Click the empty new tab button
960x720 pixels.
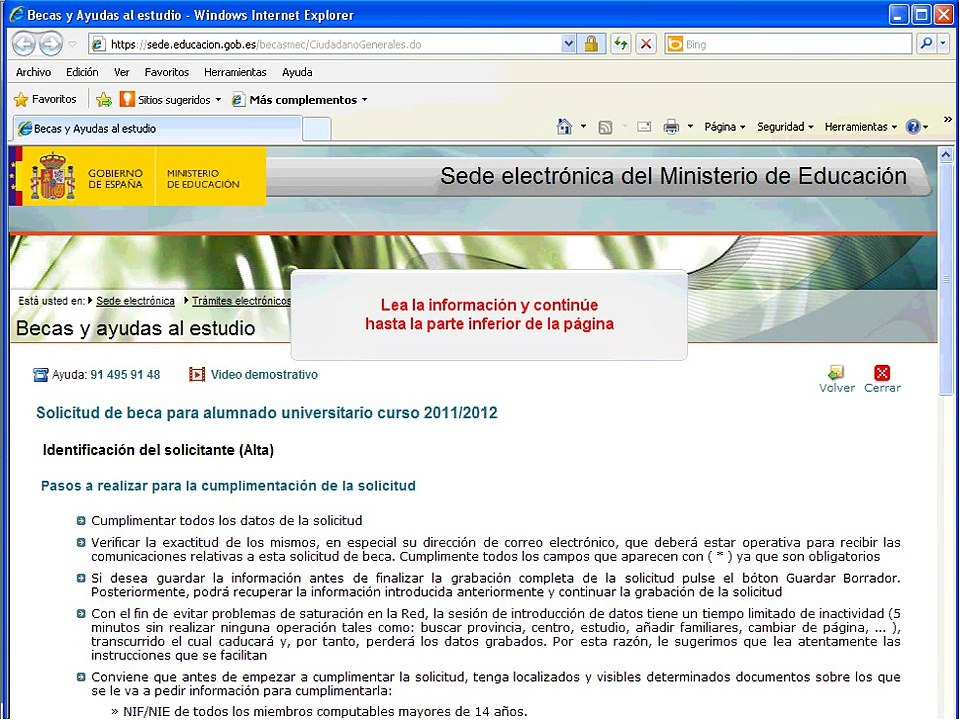pos(317,129)
